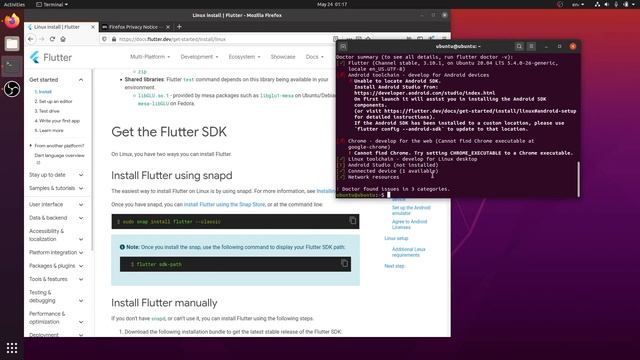The width and height of the screenshot is (640, 360).
Task: Jump to Linux setup in page contents
Action: 396,238
